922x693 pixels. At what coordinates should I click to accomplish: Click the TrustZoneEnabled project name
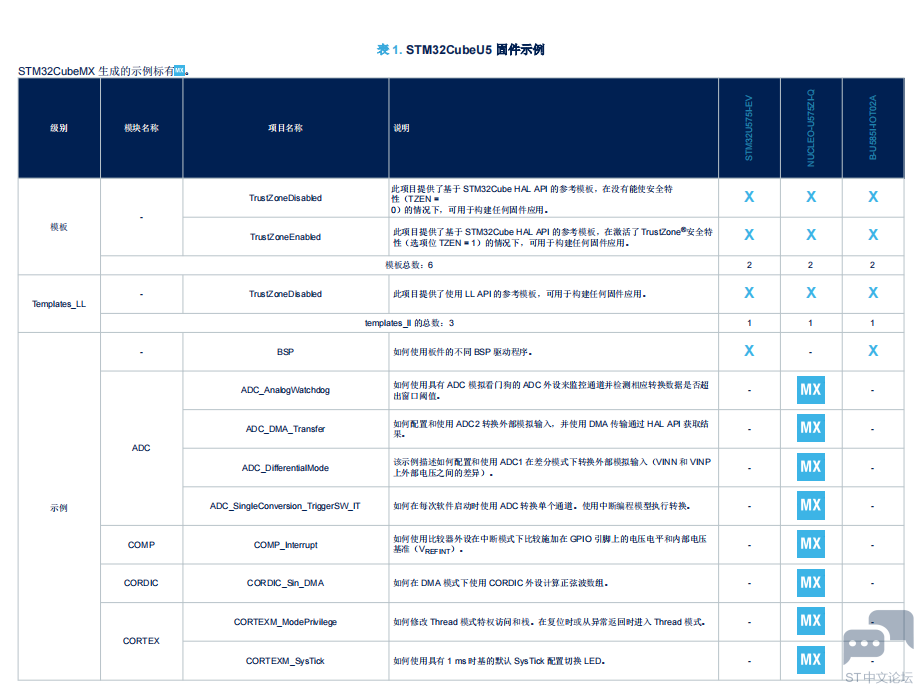[x=285, y=237]
